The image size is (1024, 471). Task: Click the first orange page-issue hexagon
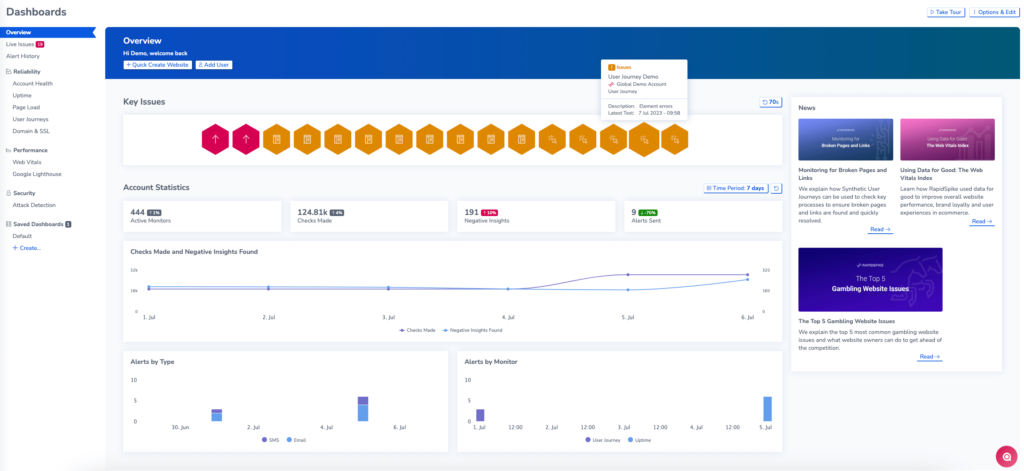[277, 139]
